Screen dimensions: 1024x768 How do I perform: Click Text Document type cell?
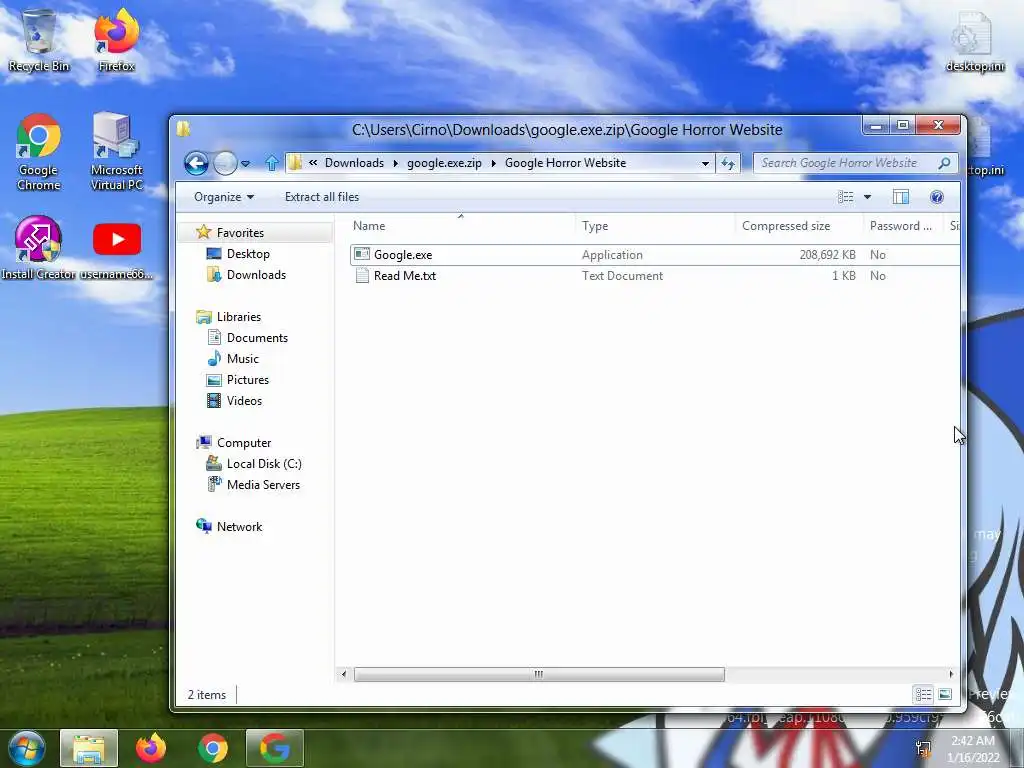coord(622,276)
